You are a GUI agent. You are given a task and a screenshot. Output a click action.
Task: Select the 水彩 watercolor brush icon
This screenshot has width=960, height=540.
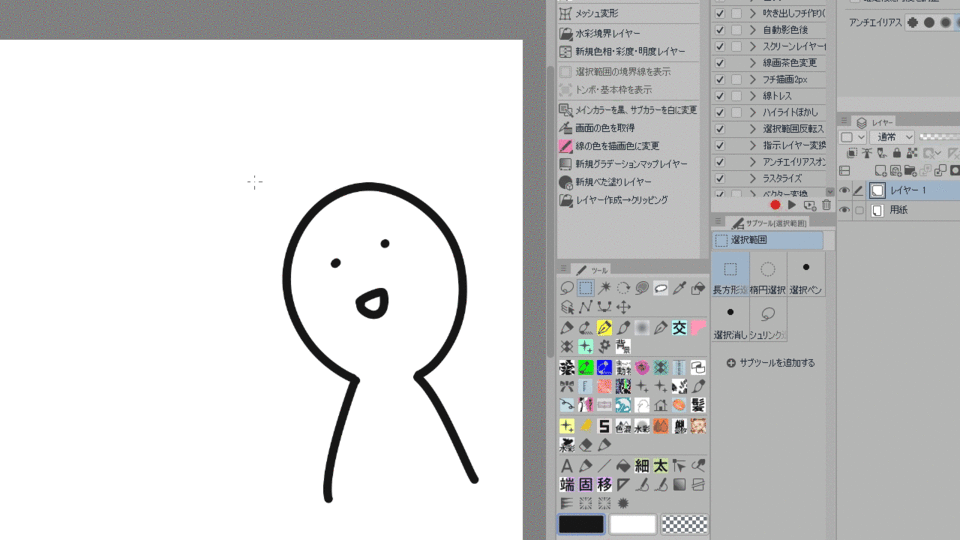pos(642,426)
